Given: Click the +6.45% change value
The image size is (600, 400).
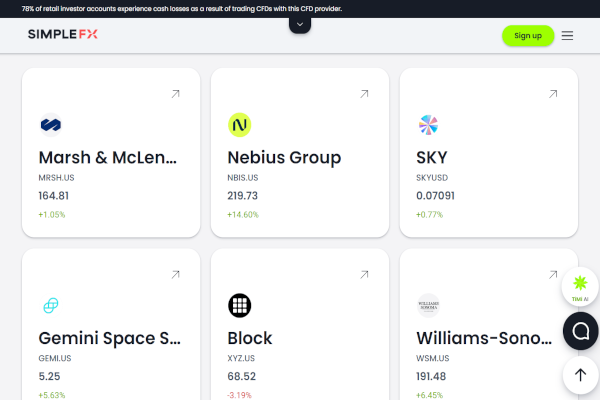Looking at the screenshot, I should coord(429,395).
